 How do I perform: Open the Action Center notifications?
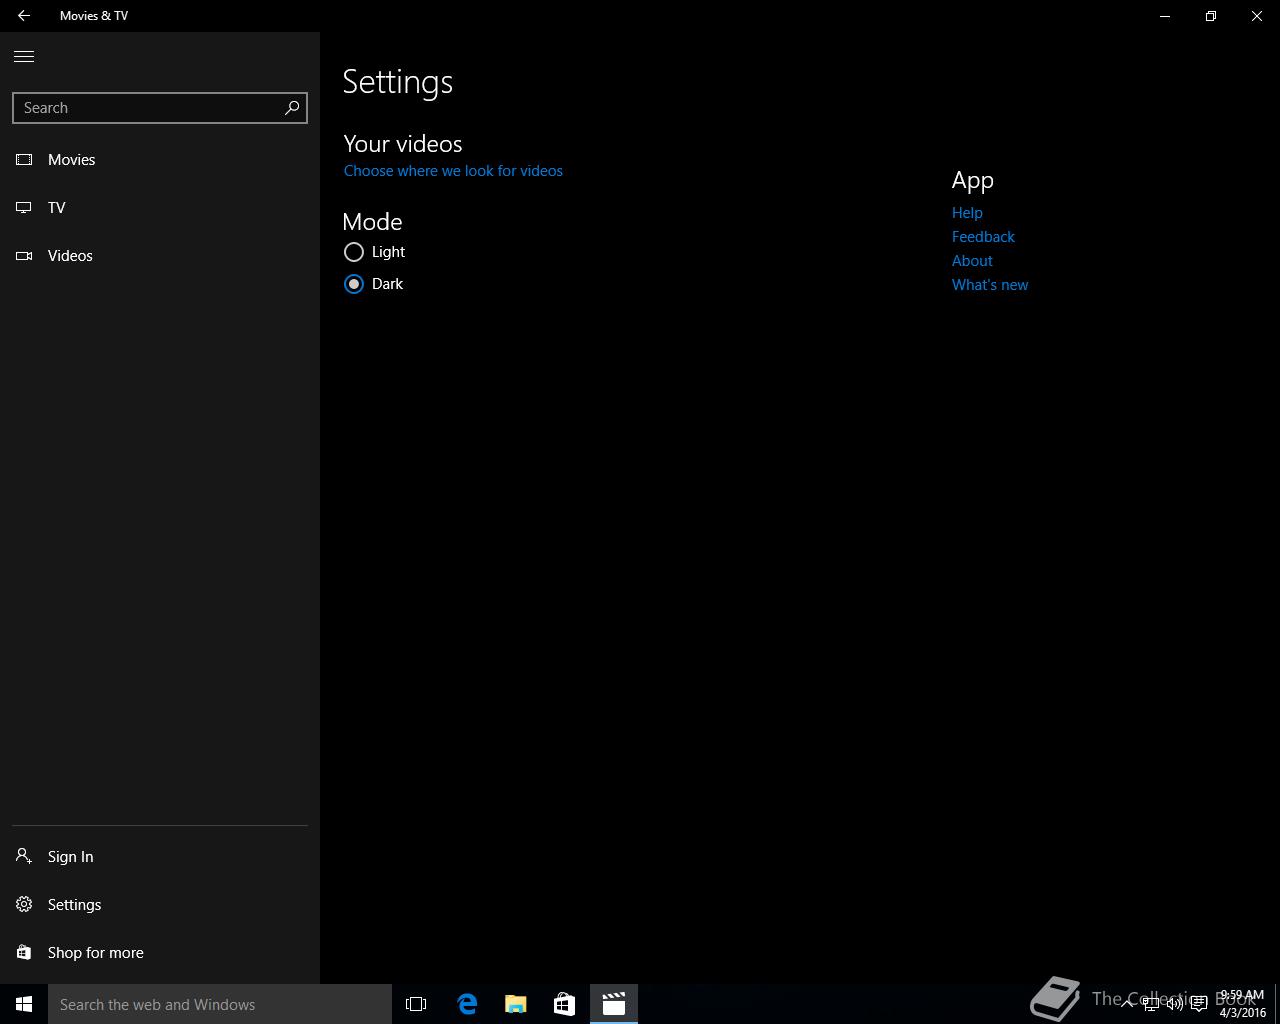tap(1199, 1004)
